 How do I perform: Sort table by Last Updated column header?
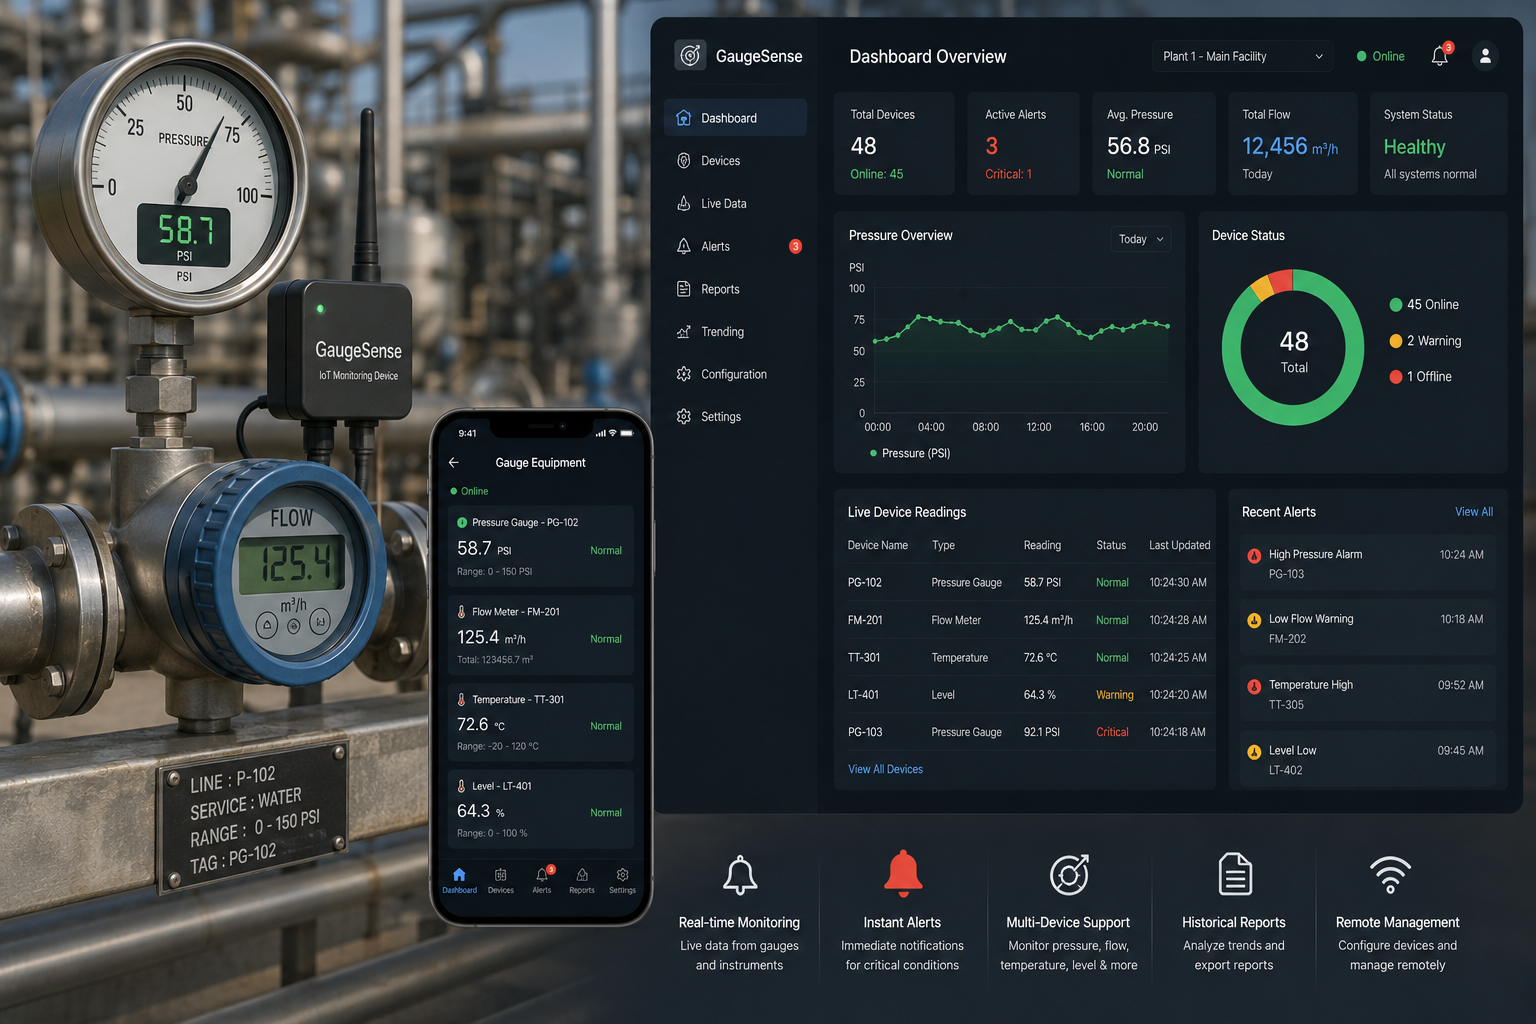(1179, 545)
